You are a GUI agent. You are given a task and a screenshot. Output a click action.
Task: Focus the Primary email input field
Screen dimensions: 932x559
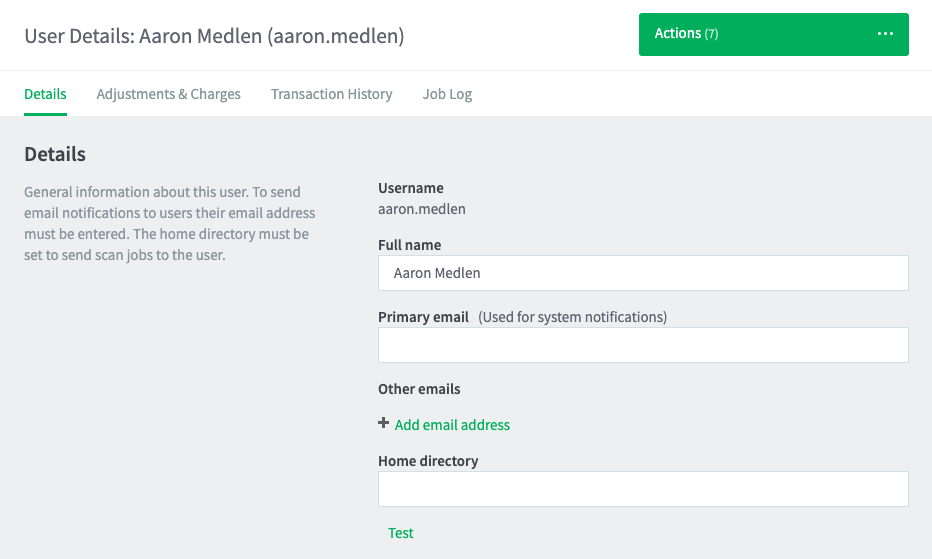pyautogui.click(x=643, y=345)
